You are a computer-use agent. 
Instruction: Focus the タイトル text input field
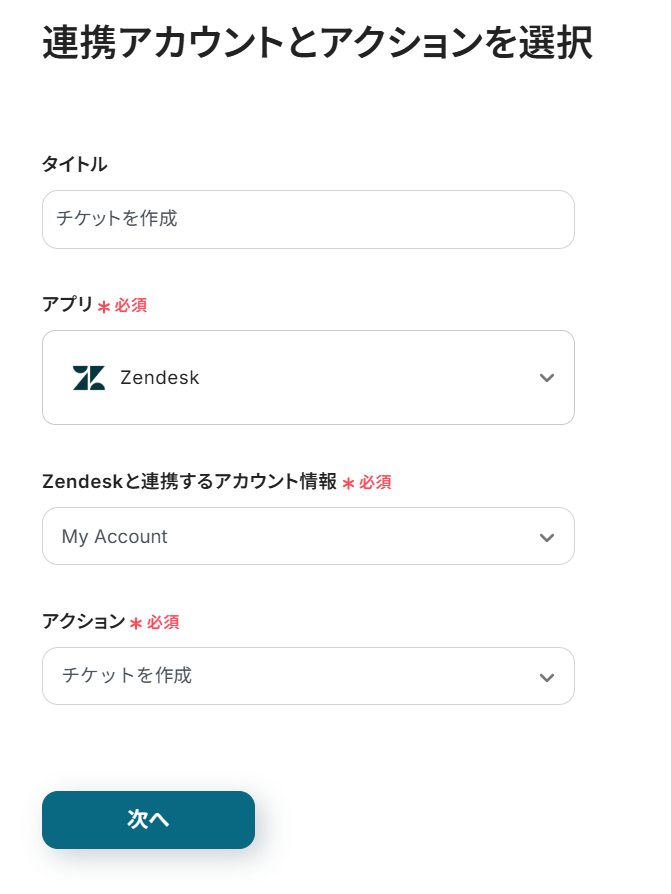pos(308,219)
